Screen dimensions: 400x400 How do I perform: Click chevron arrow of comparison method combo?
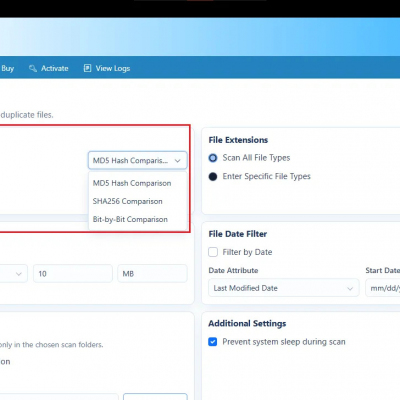[x=178, y=161]
